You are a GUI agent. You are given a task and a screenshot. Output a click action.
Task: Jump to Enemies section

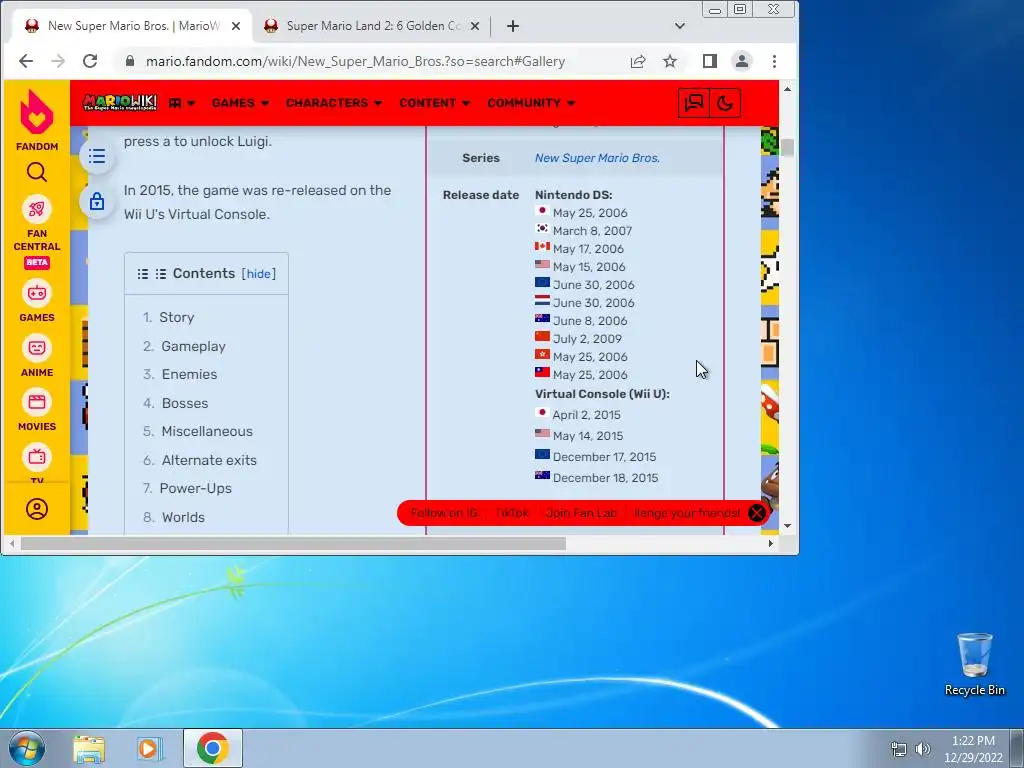click(x=189, y=374)
